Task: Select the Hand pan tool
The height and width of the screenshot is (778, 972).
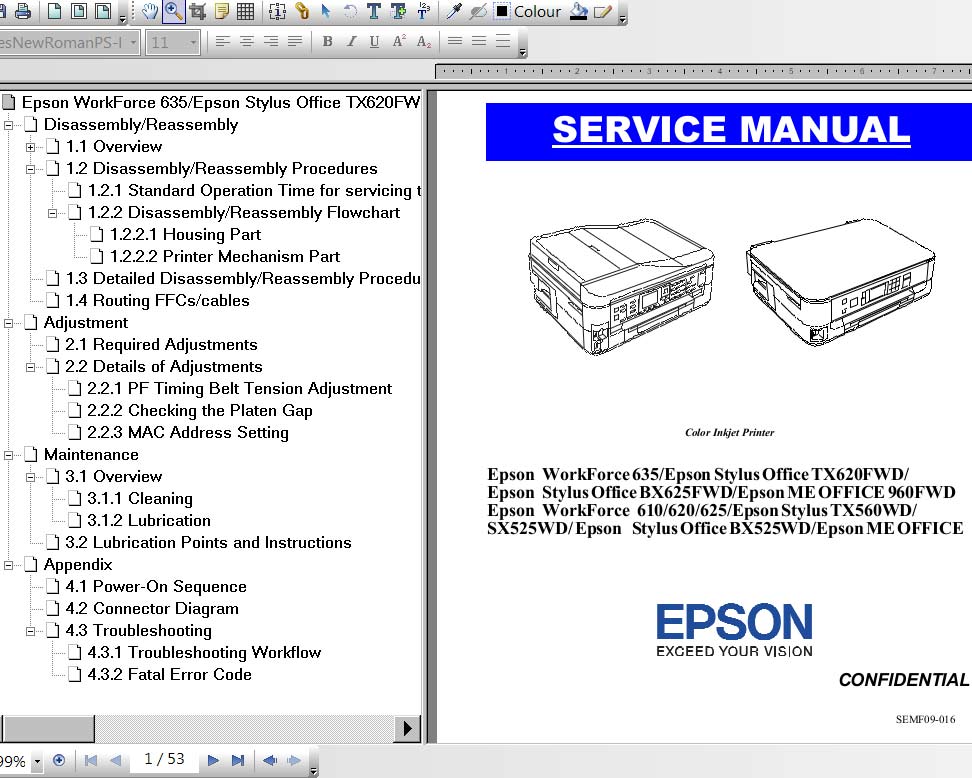Action: [x=149, y=11]
